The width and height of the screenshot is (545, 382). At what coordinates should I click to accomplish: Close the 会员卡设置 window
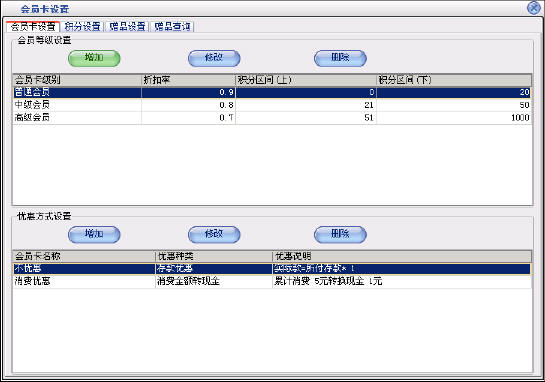[534, 8]
